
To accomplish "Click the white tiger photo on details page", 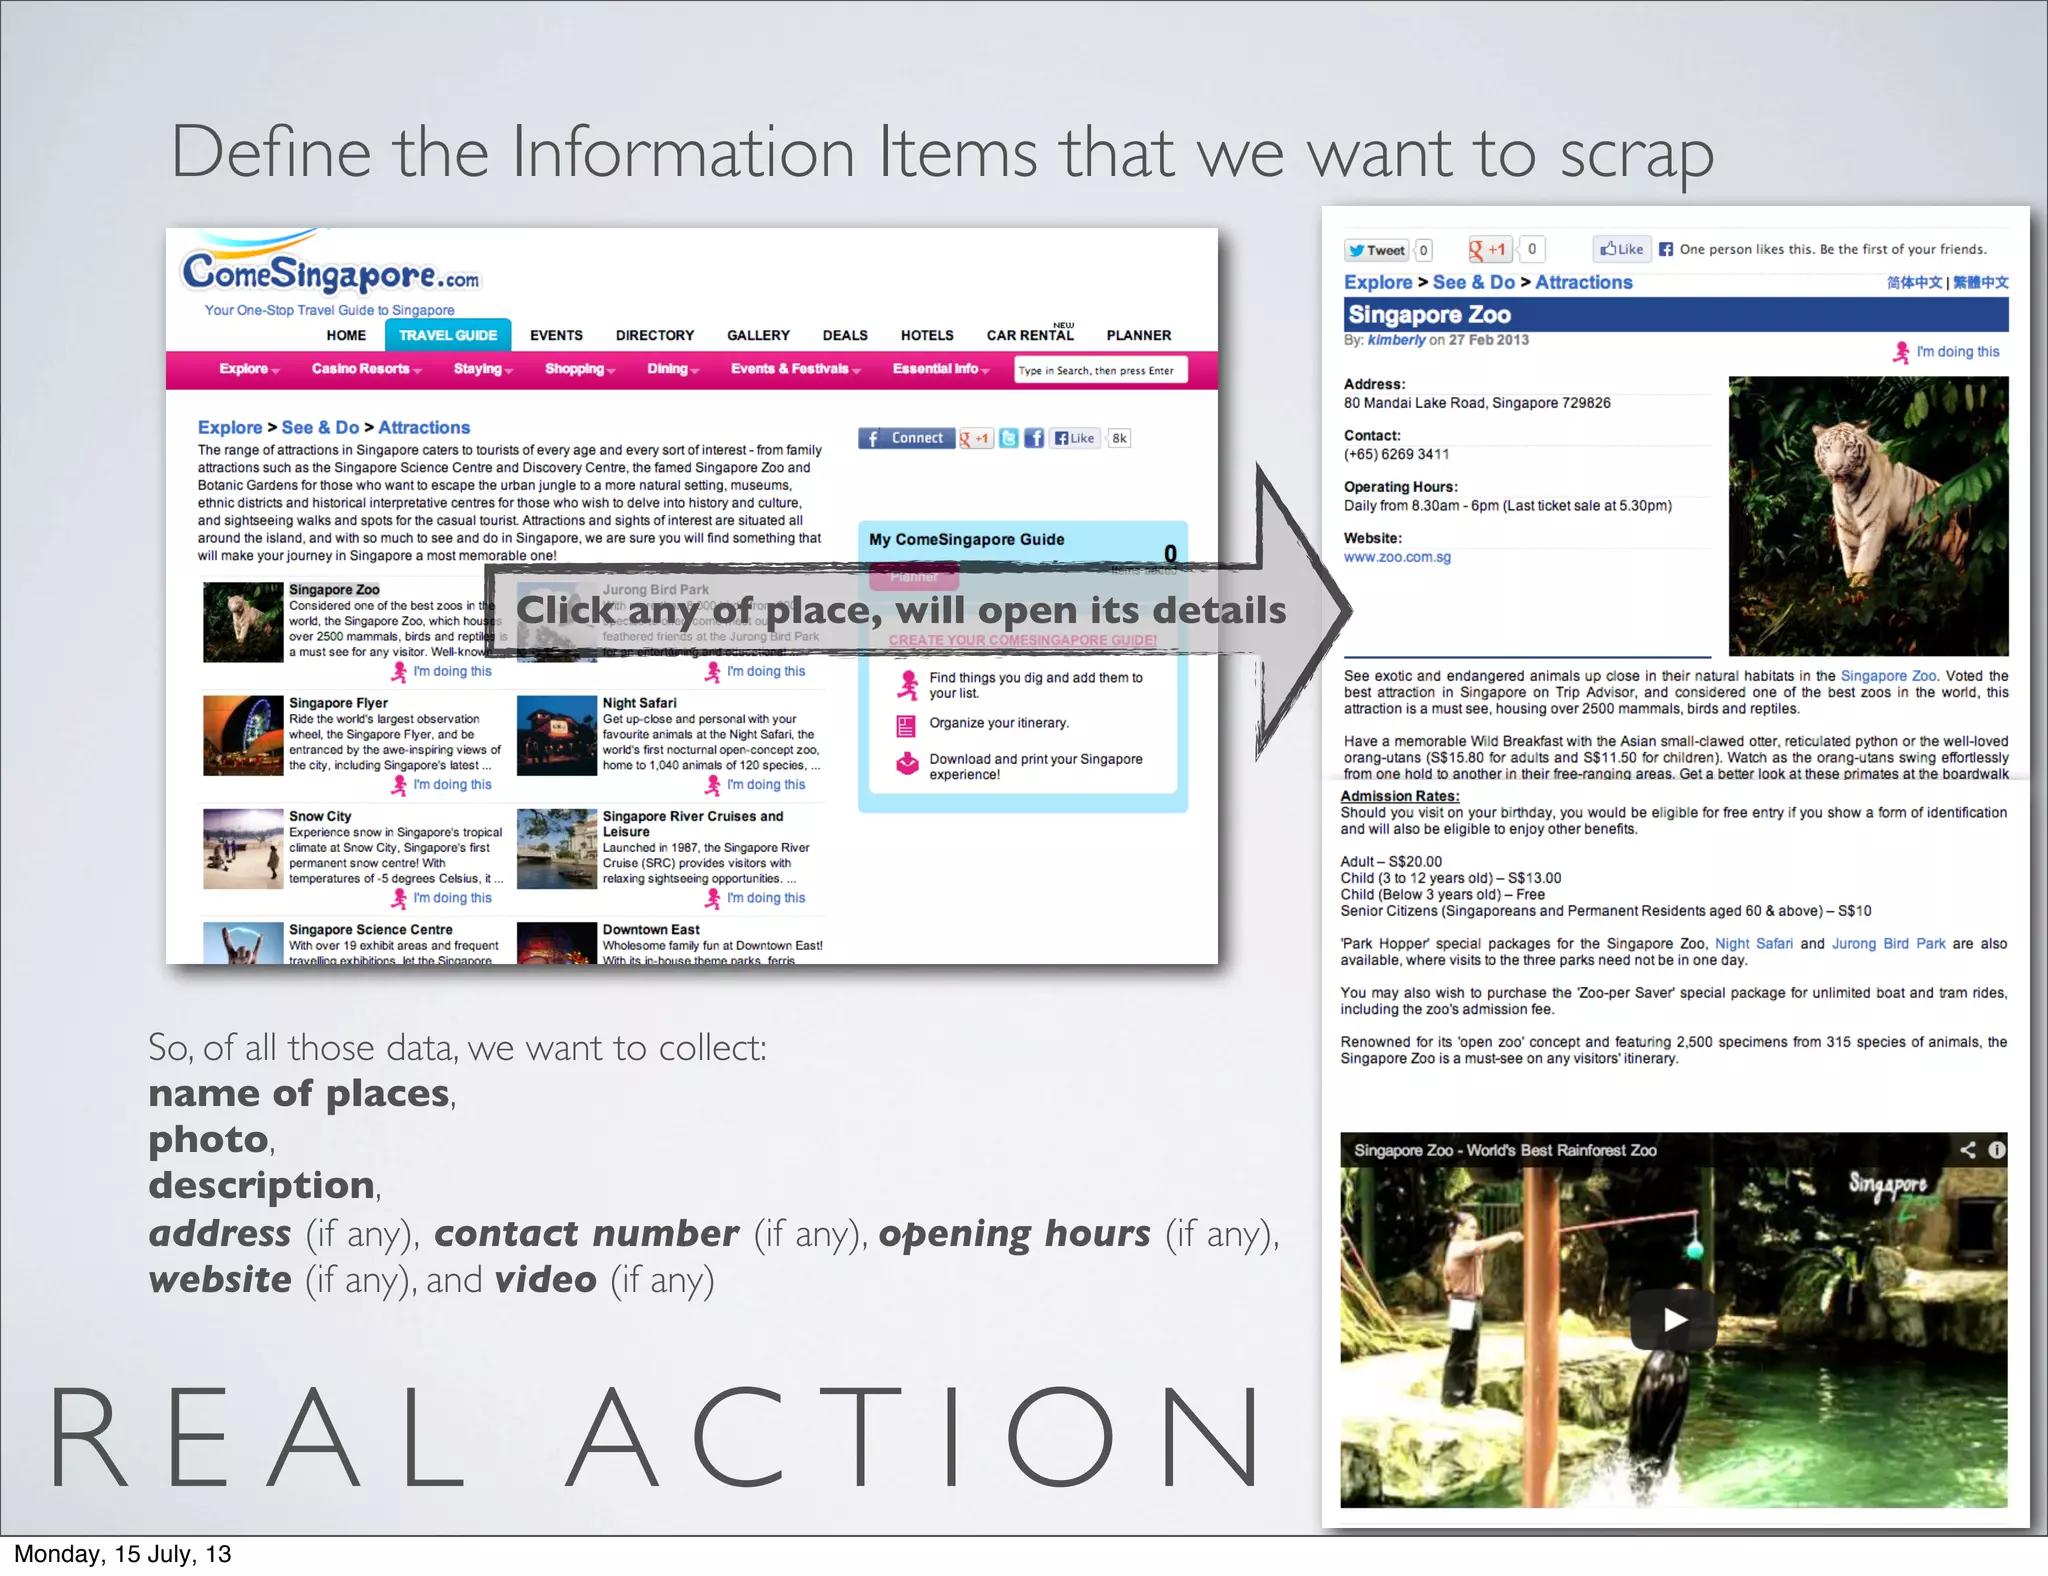I will pyautogui.click(x=1868, y=516).
